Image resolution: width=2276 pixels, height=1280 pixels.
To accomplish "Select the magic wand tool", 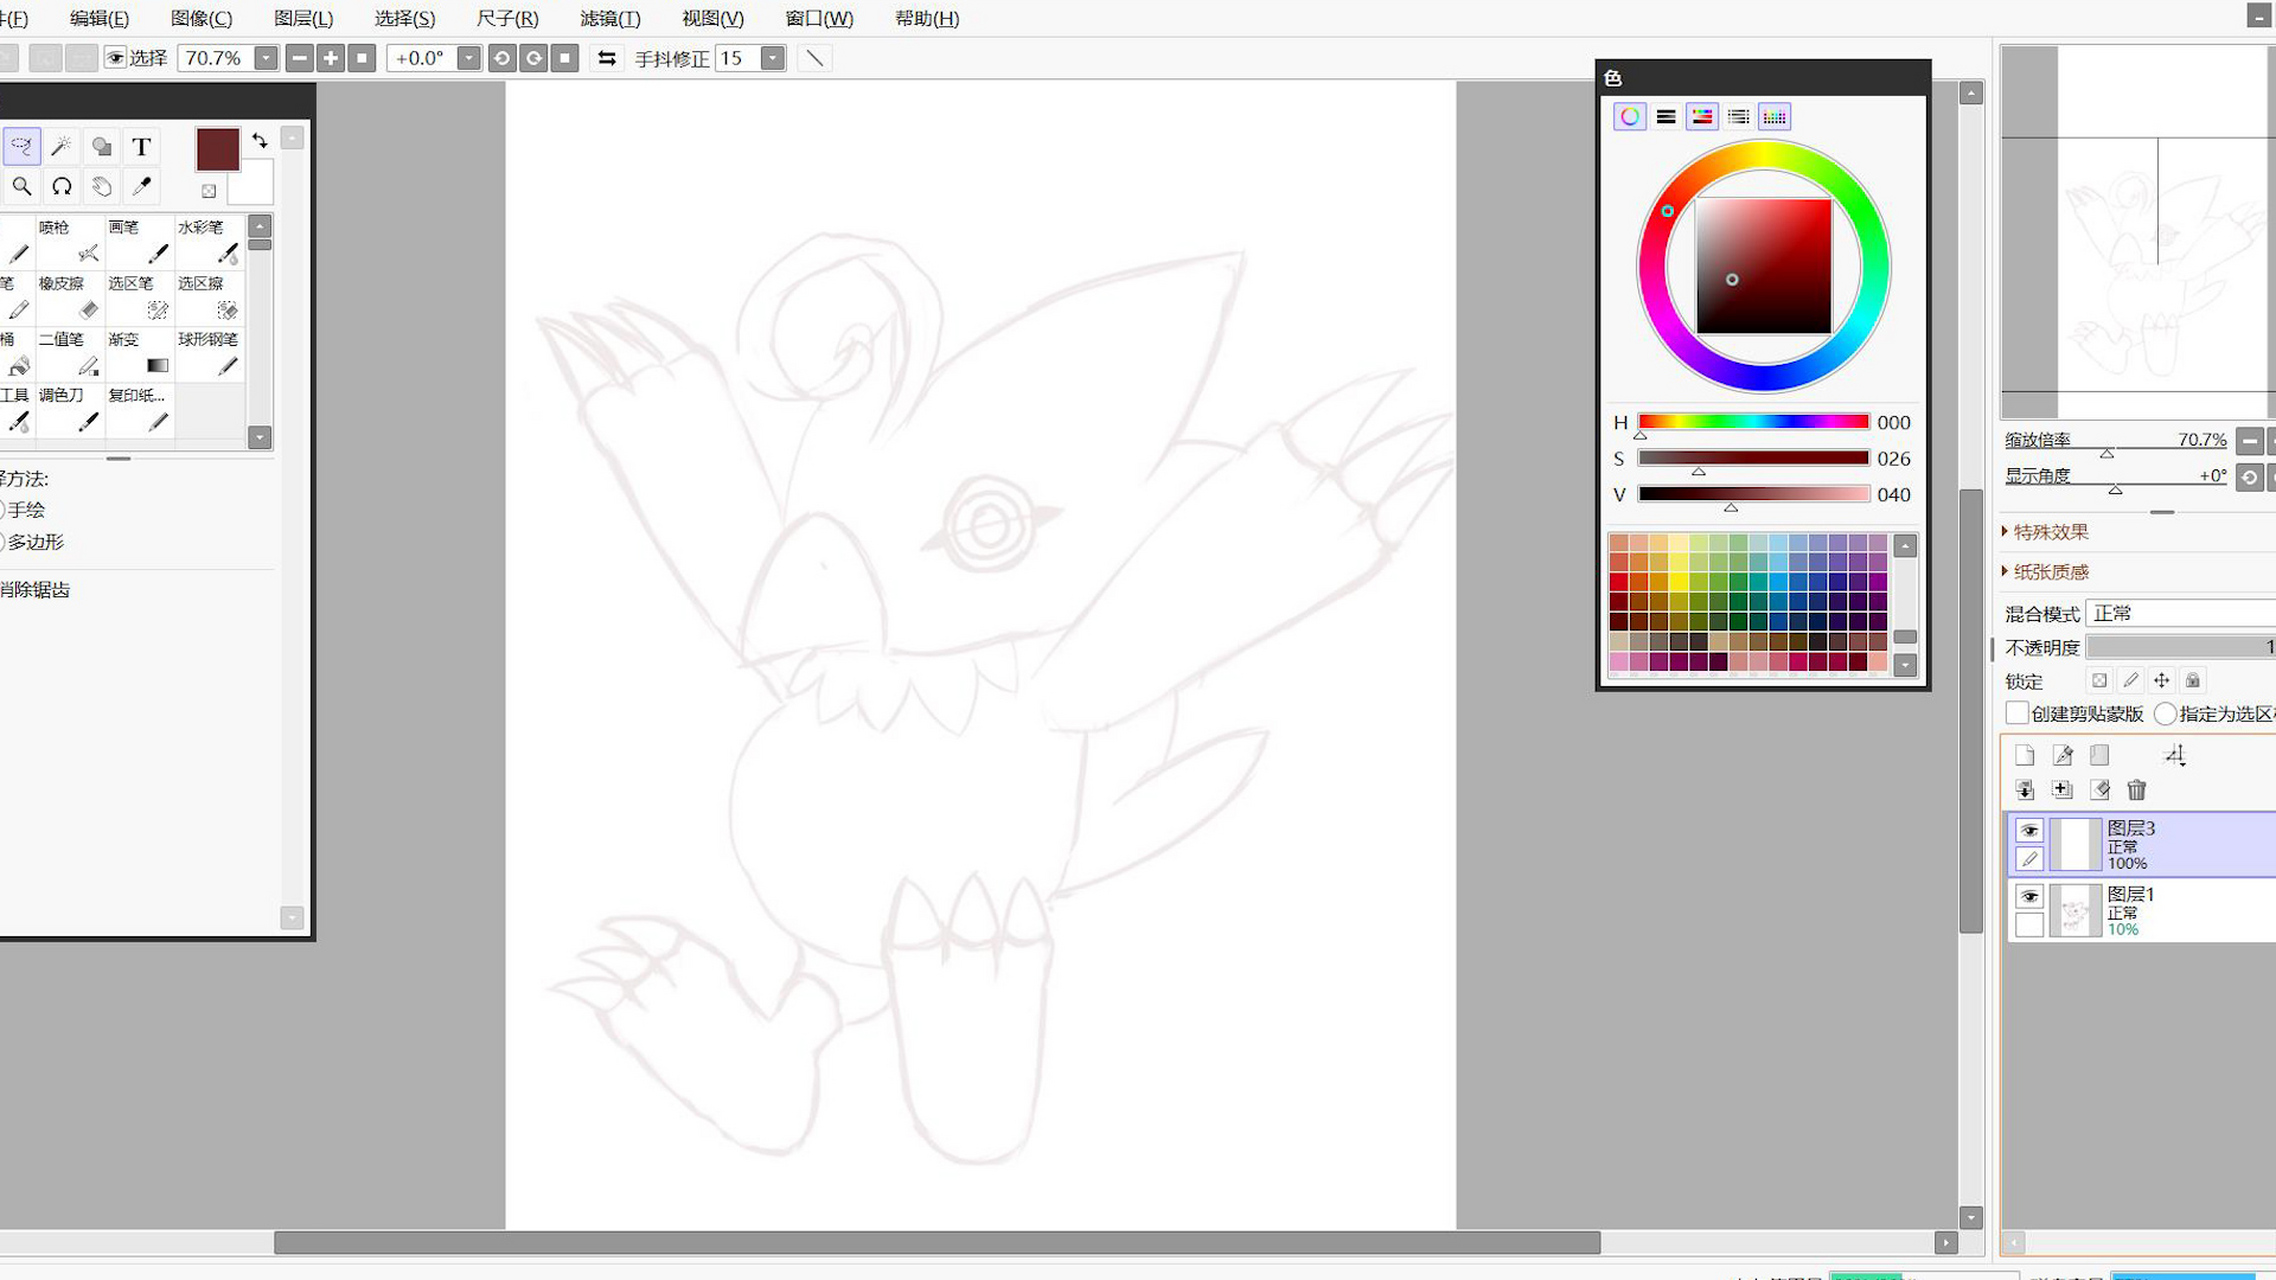I will point(61,147).
